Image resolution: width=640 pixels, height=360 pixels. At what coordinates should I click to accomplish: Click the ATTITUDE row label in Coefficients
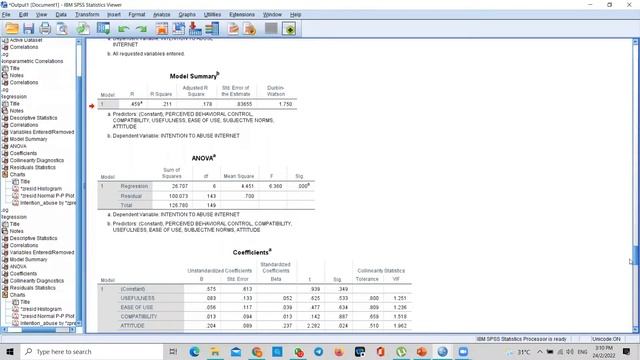coord(132,326)
